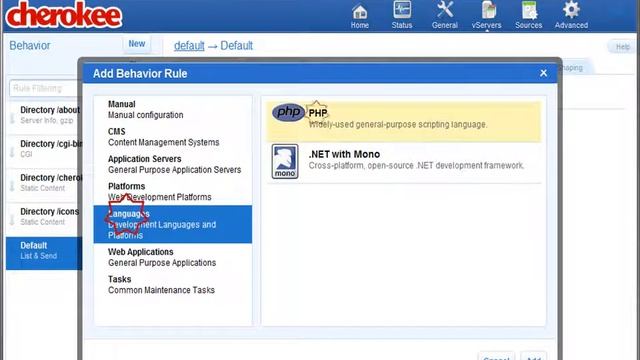This screenshot has width=640, height=360.
Task: Click the Directory /cgi-bin drag handle
Action: [12, 152]
